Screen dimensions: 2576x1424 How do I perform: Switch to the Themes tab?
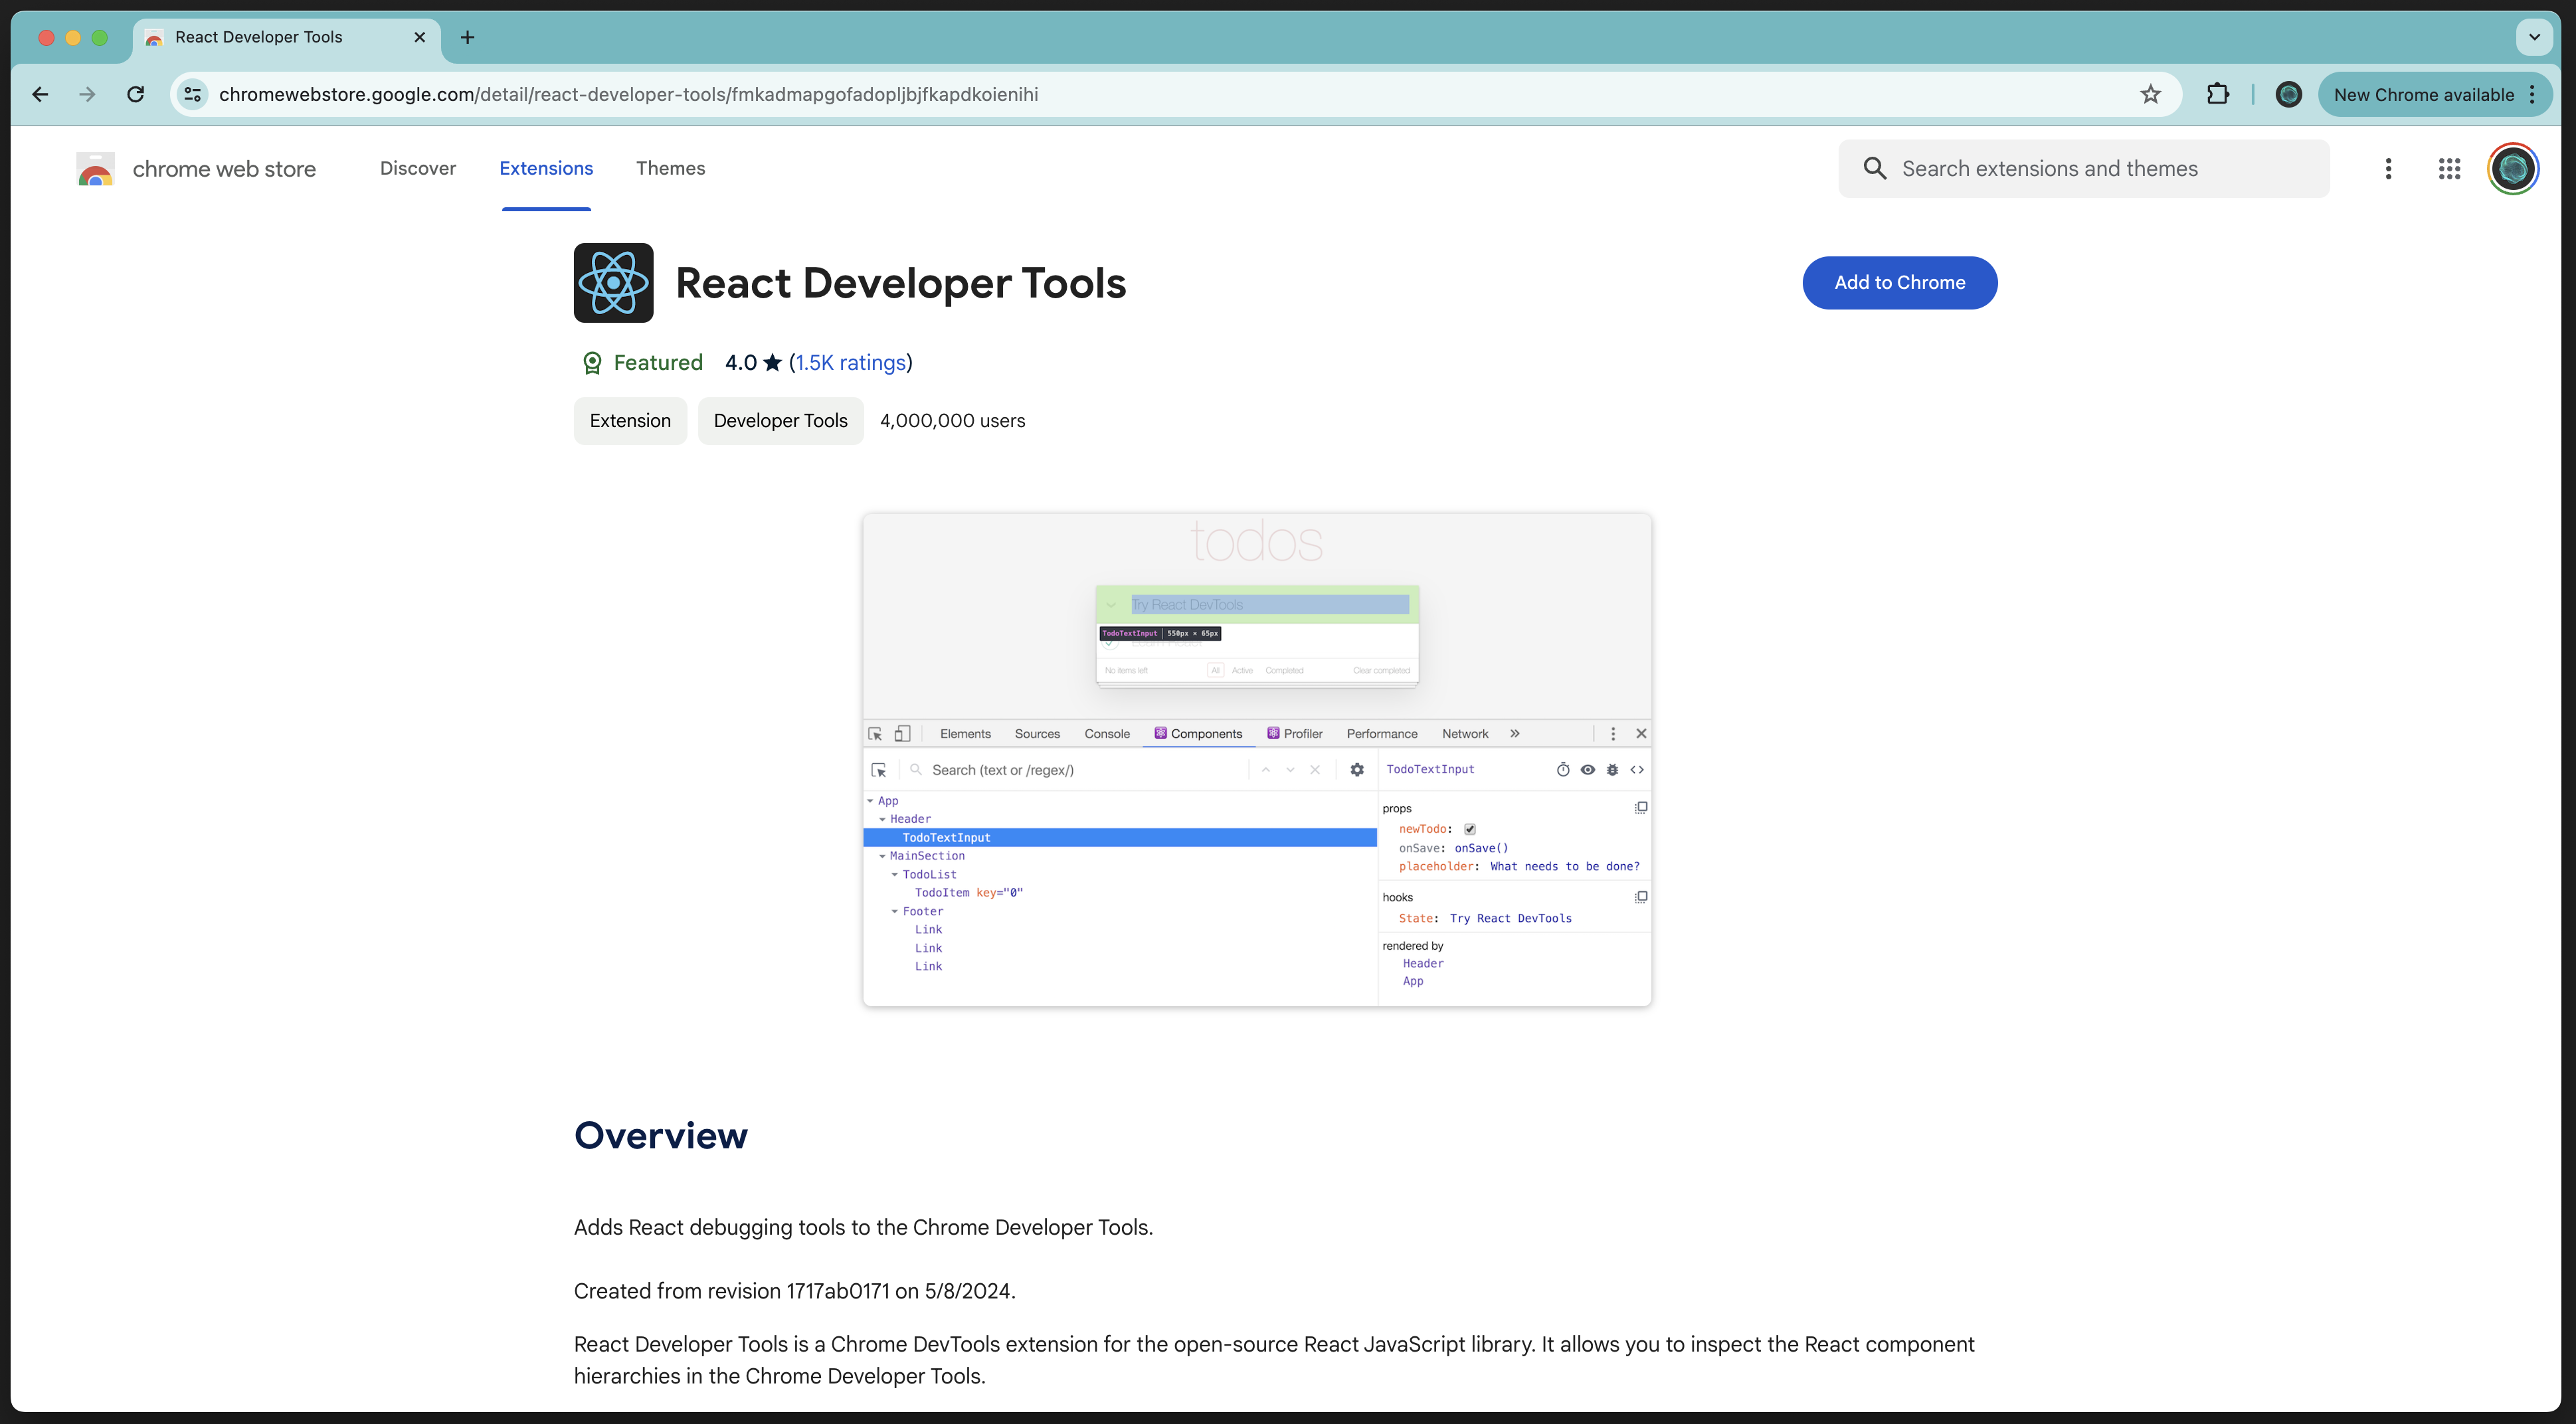(x=670, y=168)
